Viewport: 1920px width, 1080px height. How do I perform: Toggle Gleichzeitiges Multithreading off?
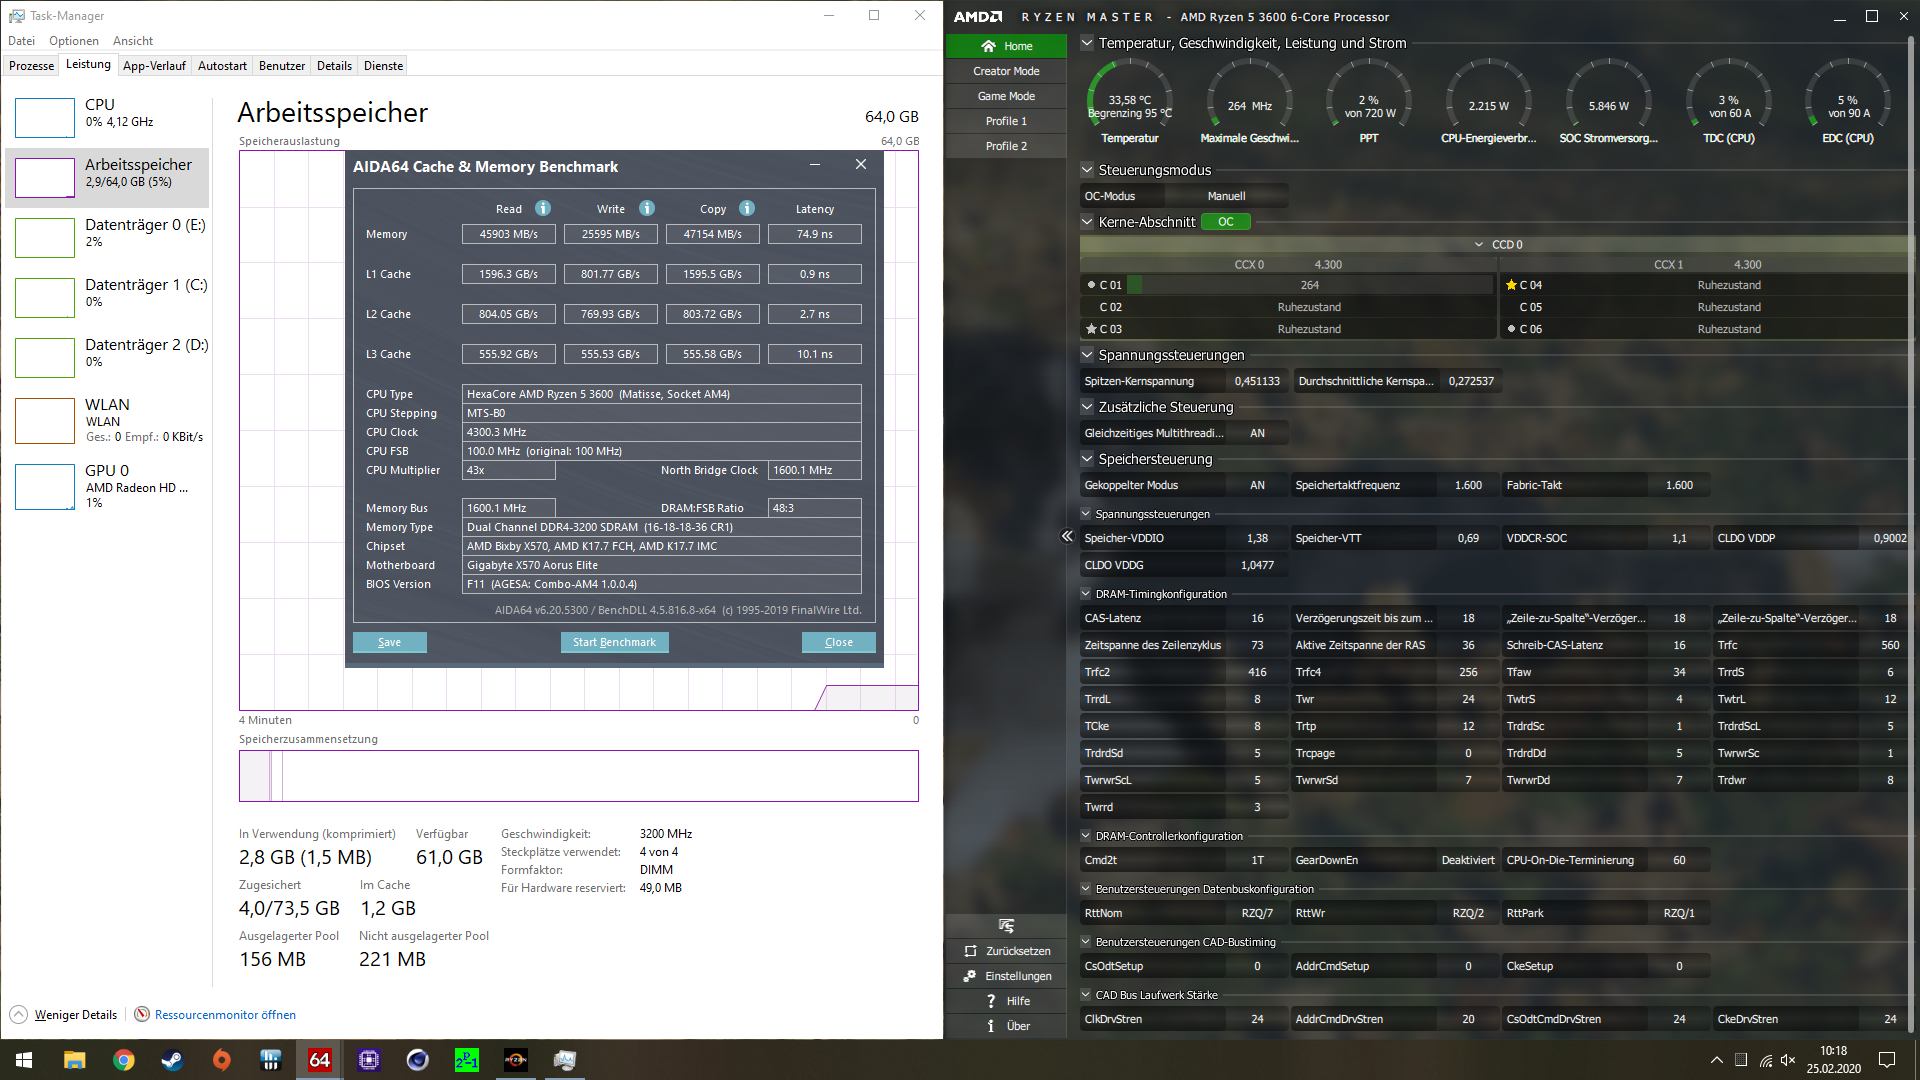tap(1258, 432)
